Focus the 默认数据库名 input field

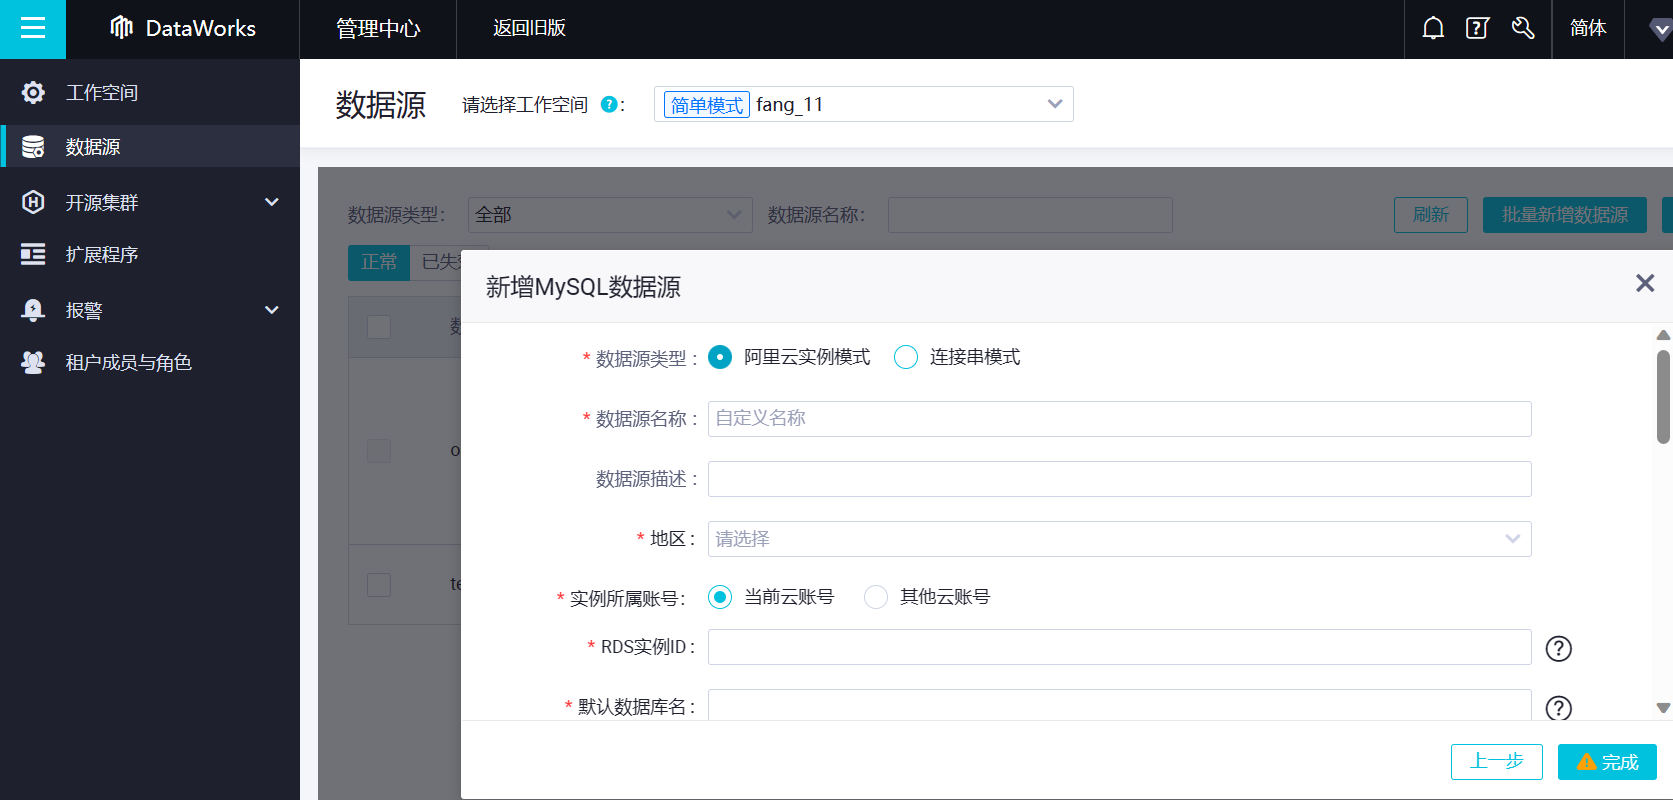tap(1120, 705)
